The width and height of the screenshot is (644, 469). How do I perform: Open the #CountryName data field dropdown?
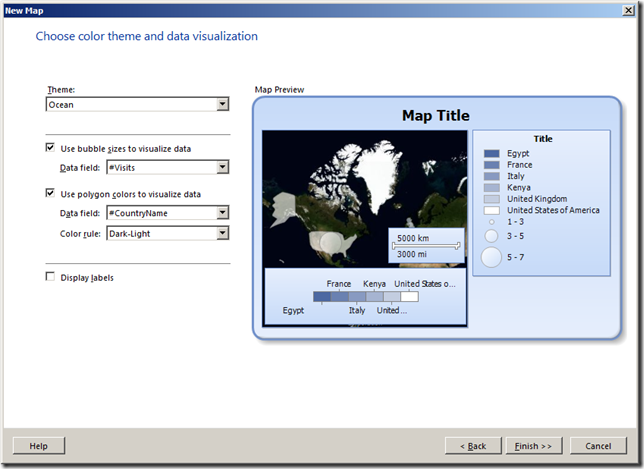(168, 213)
